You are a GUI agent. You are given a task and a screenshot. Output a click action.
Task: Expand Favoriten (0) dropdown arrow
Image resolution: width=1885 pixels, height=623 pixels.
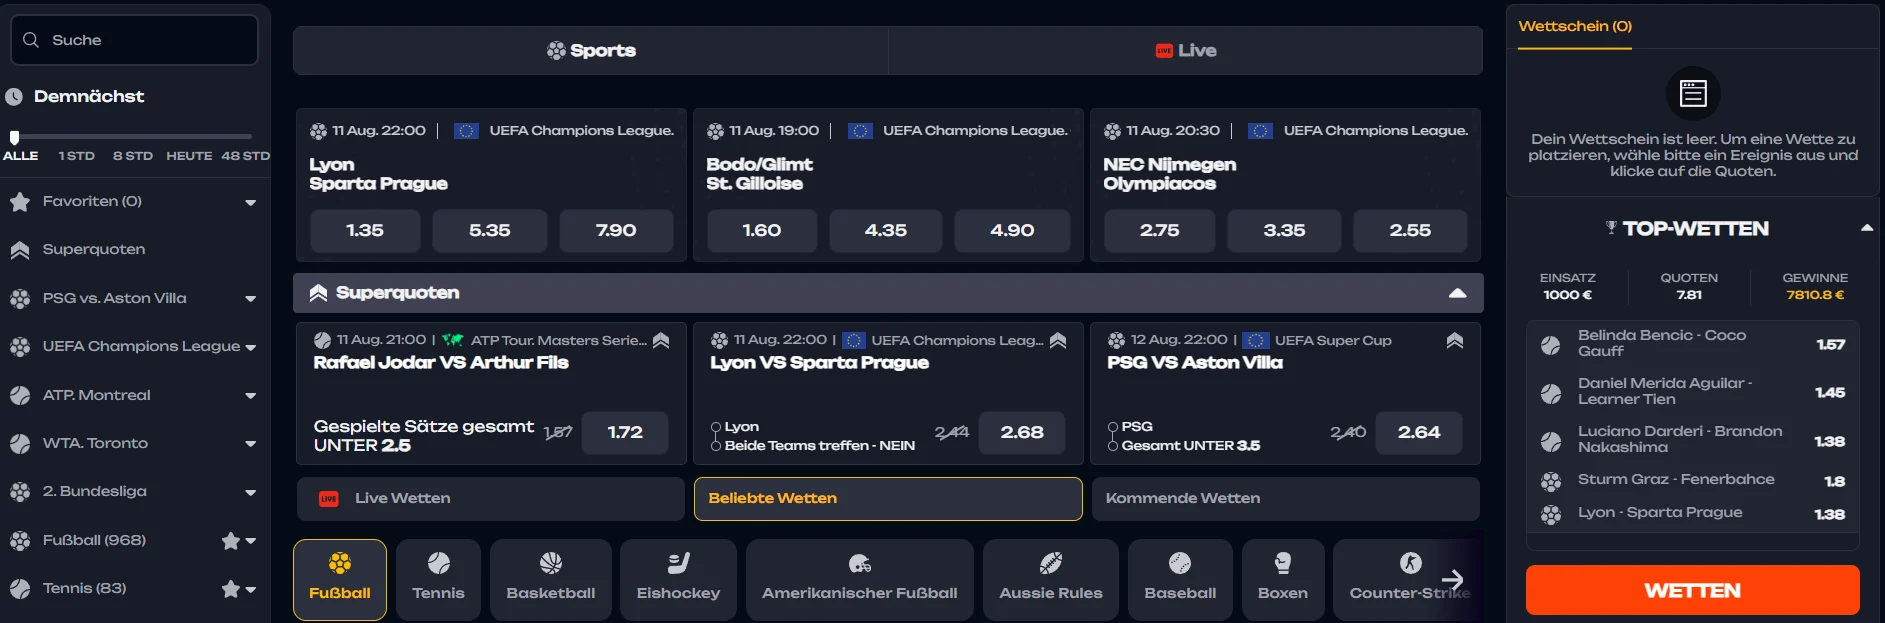(250, 203)
